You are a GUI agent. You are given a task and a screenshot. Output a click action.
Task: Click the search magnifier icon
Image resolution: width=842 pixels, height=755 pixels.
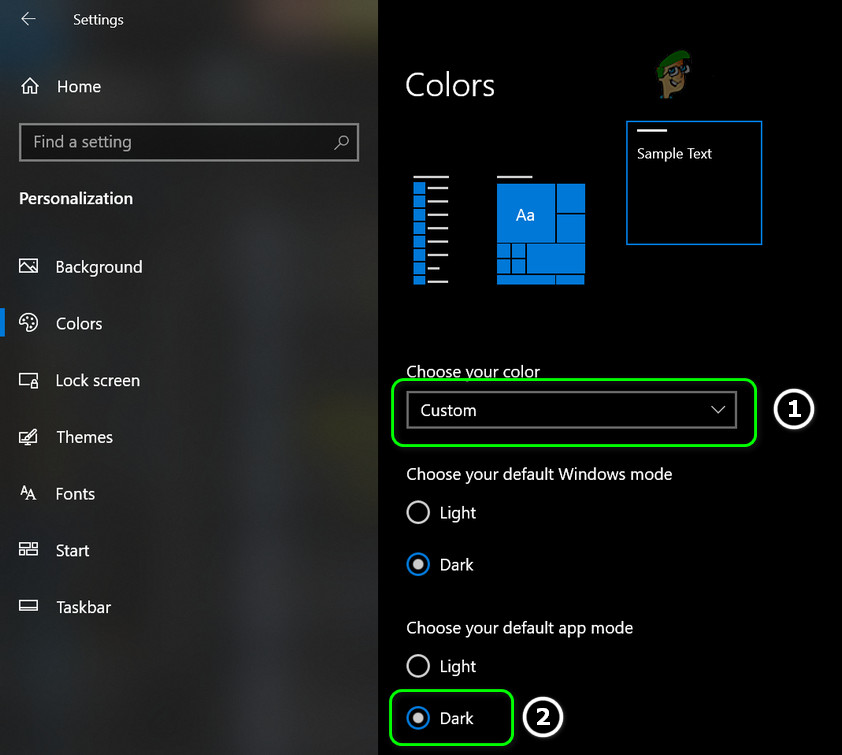342,142
